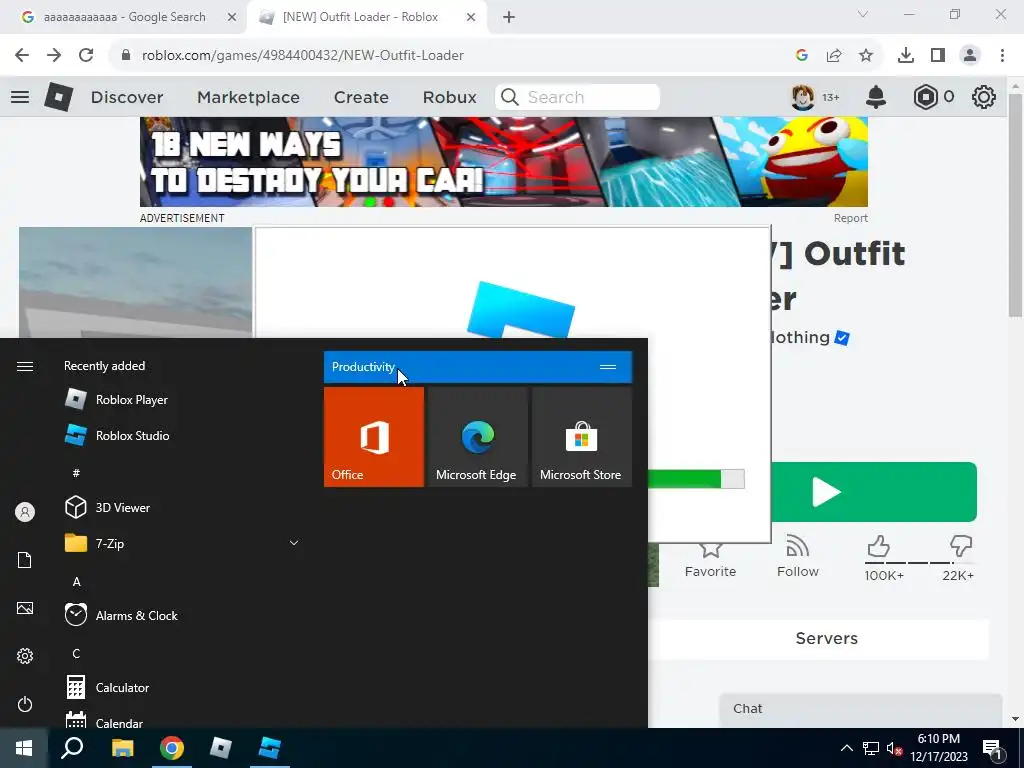Reload the Roblox page
Screen dimensions: 1024x768
[x=86, y=56]
